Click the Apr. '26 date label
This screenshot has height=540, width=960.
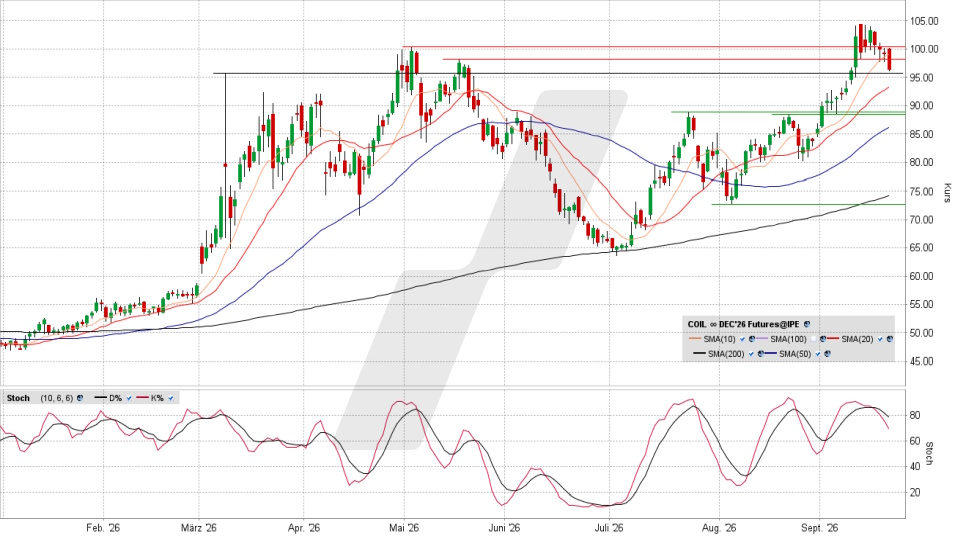(x=304, y=528)
